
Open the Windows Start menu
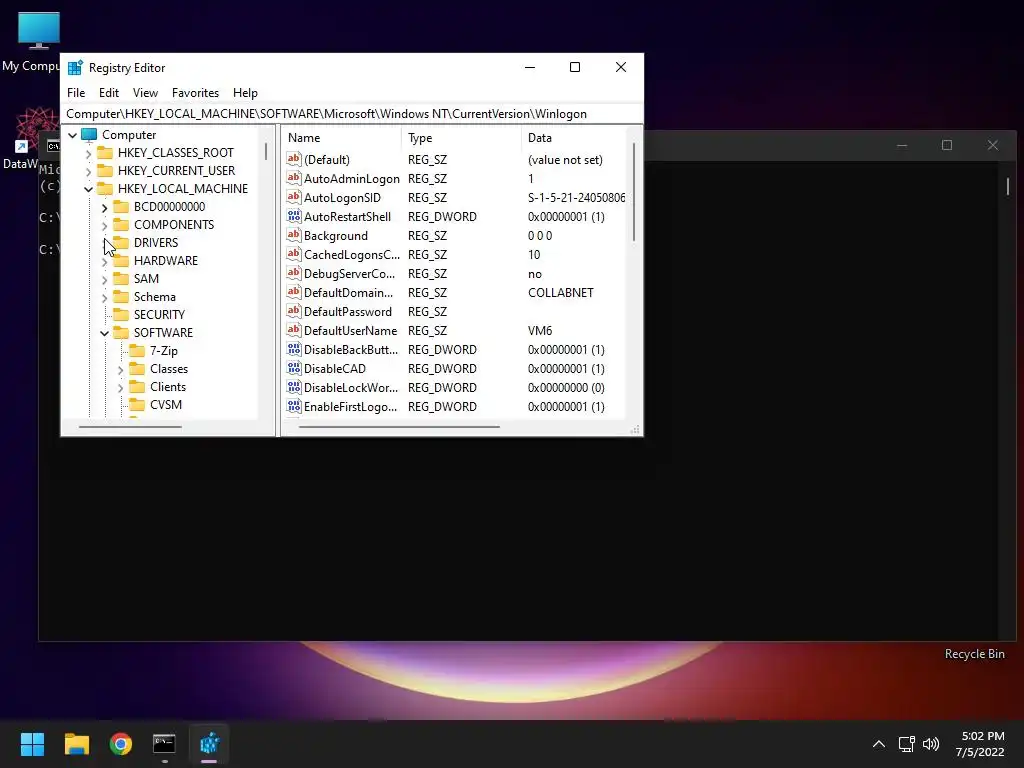click(x=32, y=744)
